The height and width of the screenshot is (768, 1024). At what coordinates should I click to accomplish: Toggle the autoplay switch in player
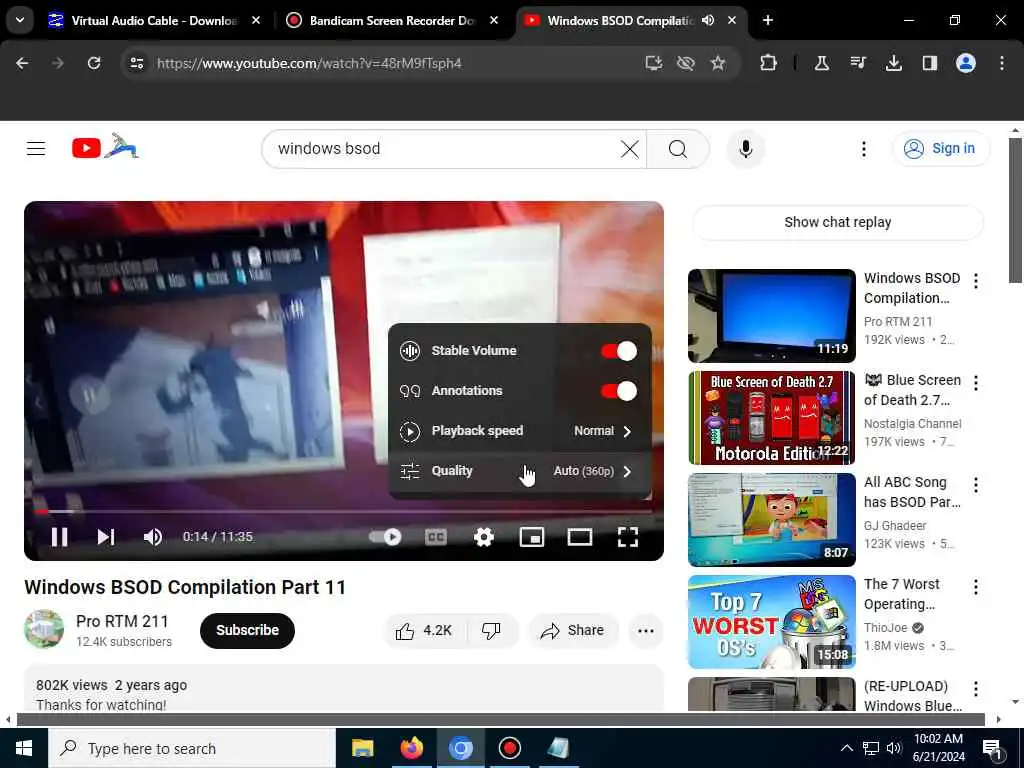tap(385, 537)
